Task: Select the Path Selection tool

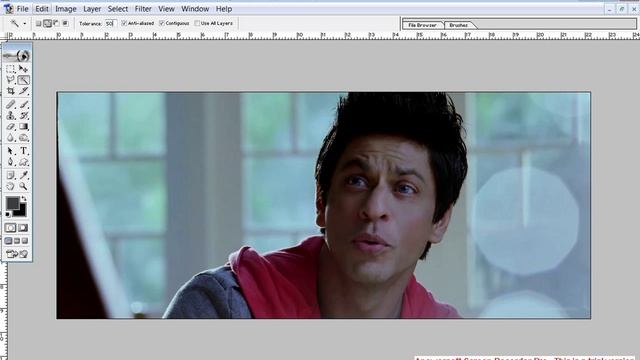Action: pos(11,151)
